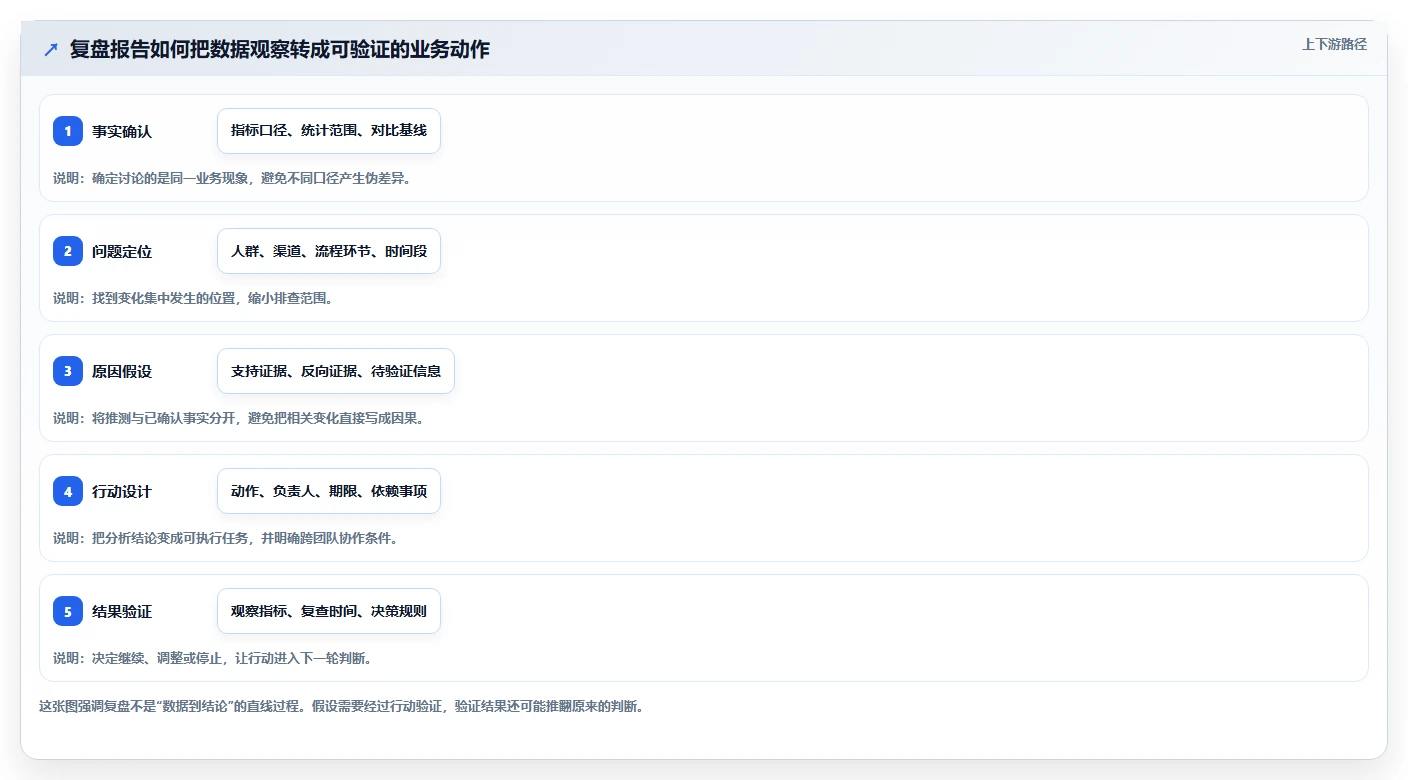Click the arrow icon beside the title
The image size is (1408, 780).
(51, 49)
